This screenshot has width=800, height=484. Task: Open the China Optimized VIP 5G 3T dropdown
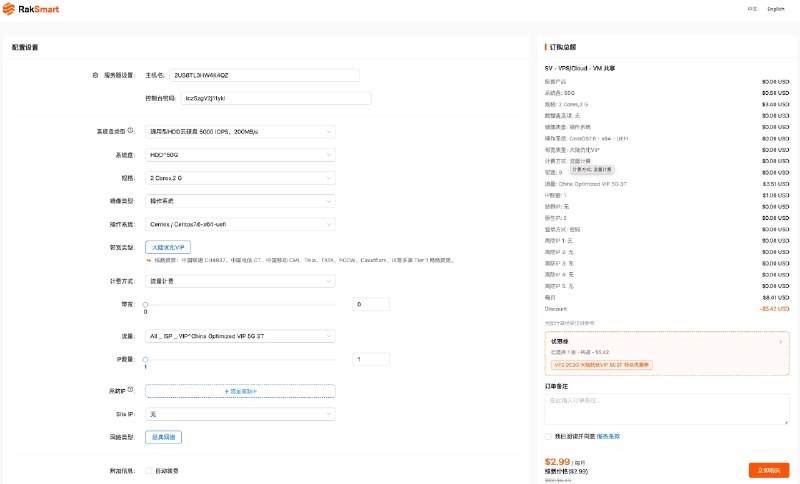pos(240,336)
